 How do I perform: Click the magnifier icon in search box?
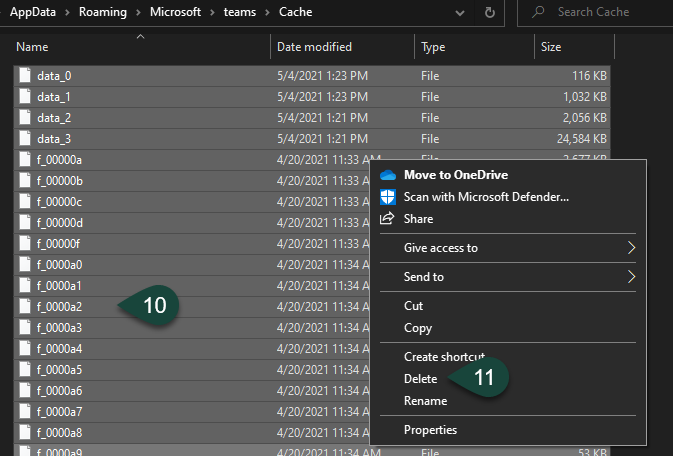[539, 13]
